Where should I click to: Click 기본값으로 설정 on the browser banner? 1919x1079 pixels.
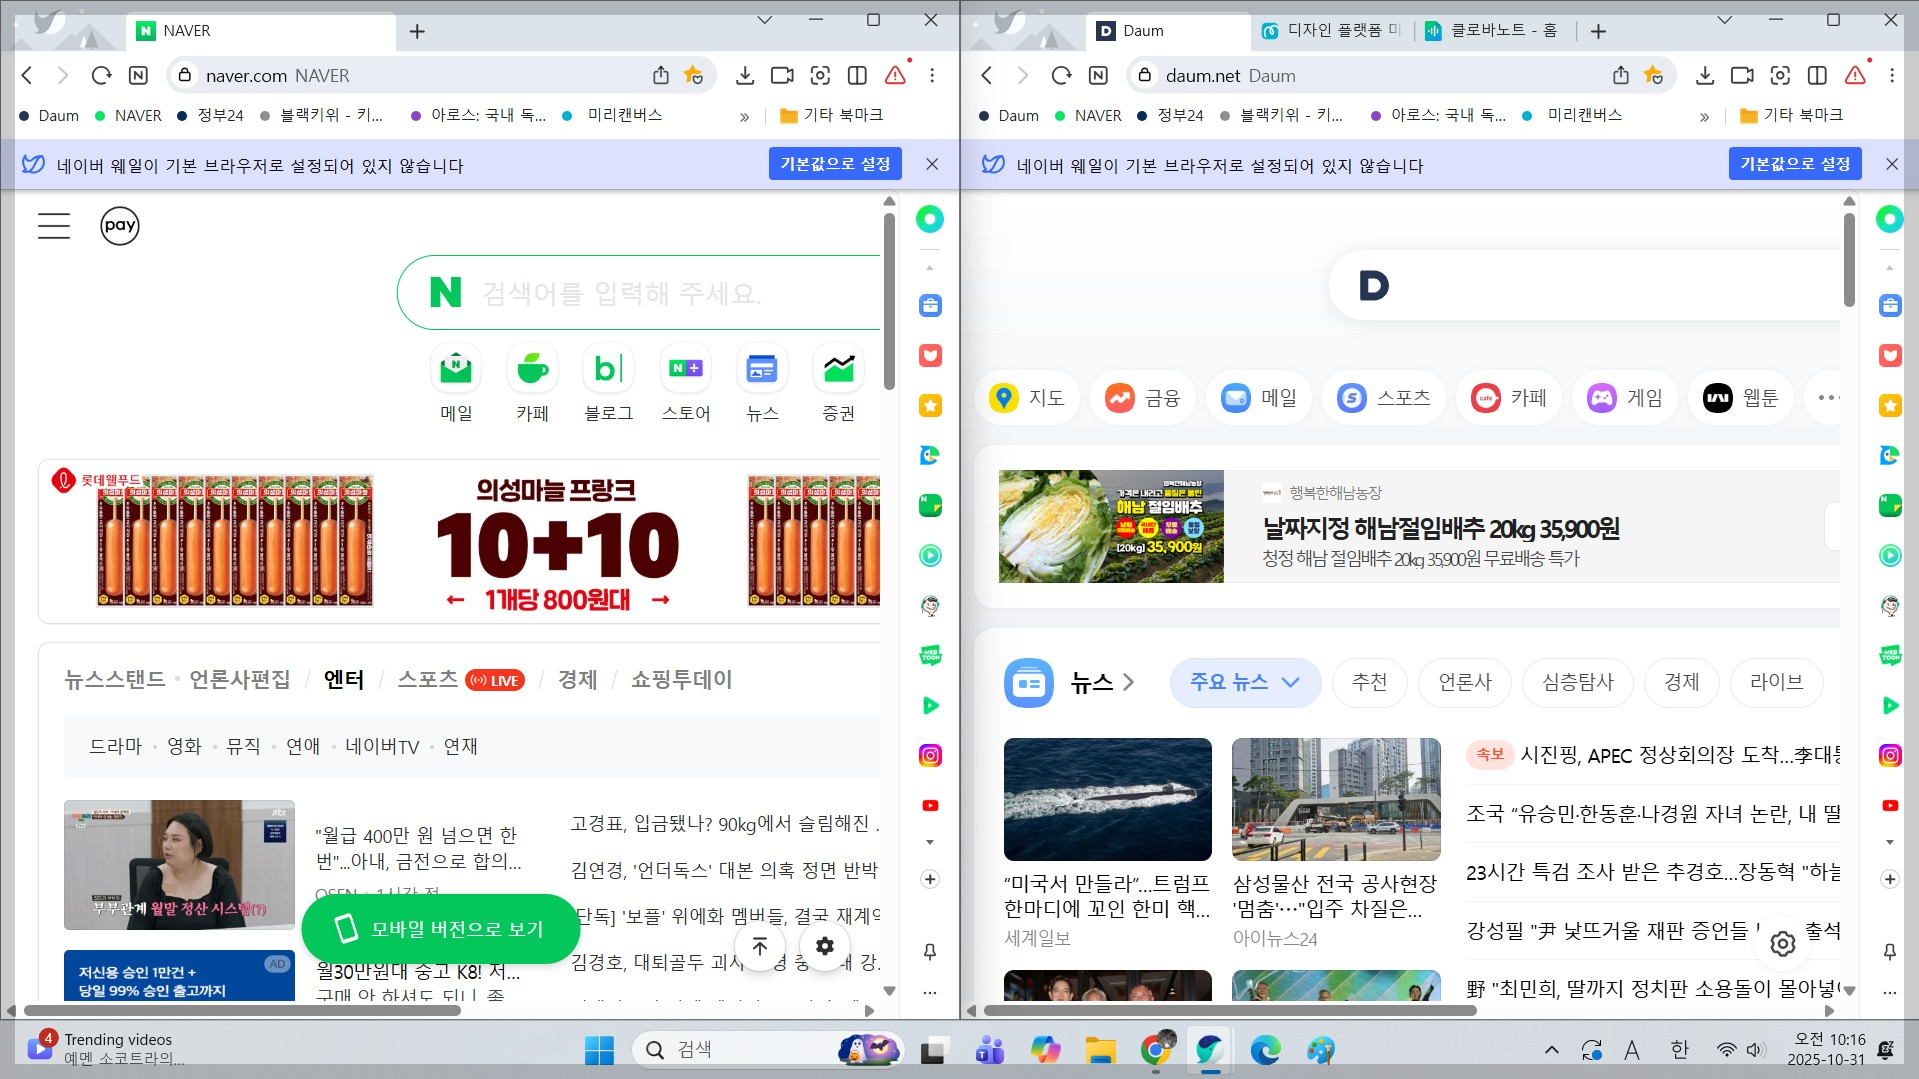tap(835, 164)
